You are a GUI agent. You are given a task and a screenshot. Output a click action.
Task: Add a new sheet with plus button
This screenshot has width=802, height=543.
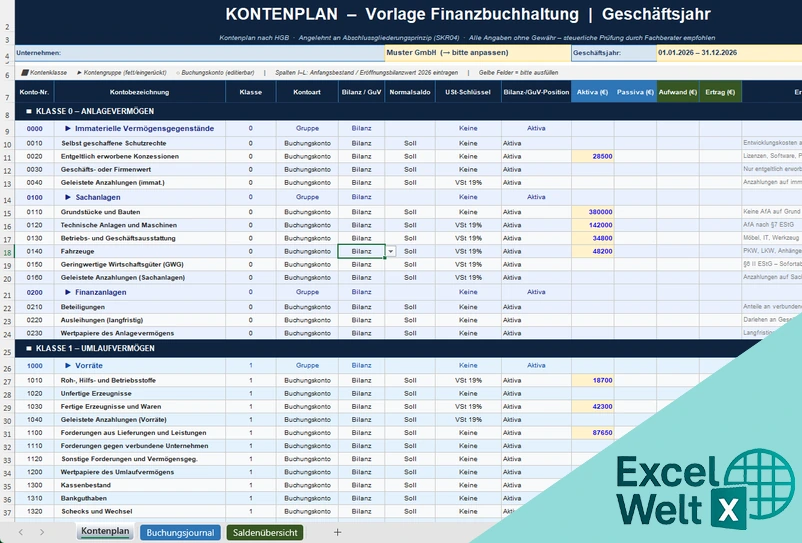(x=337, y=532)
